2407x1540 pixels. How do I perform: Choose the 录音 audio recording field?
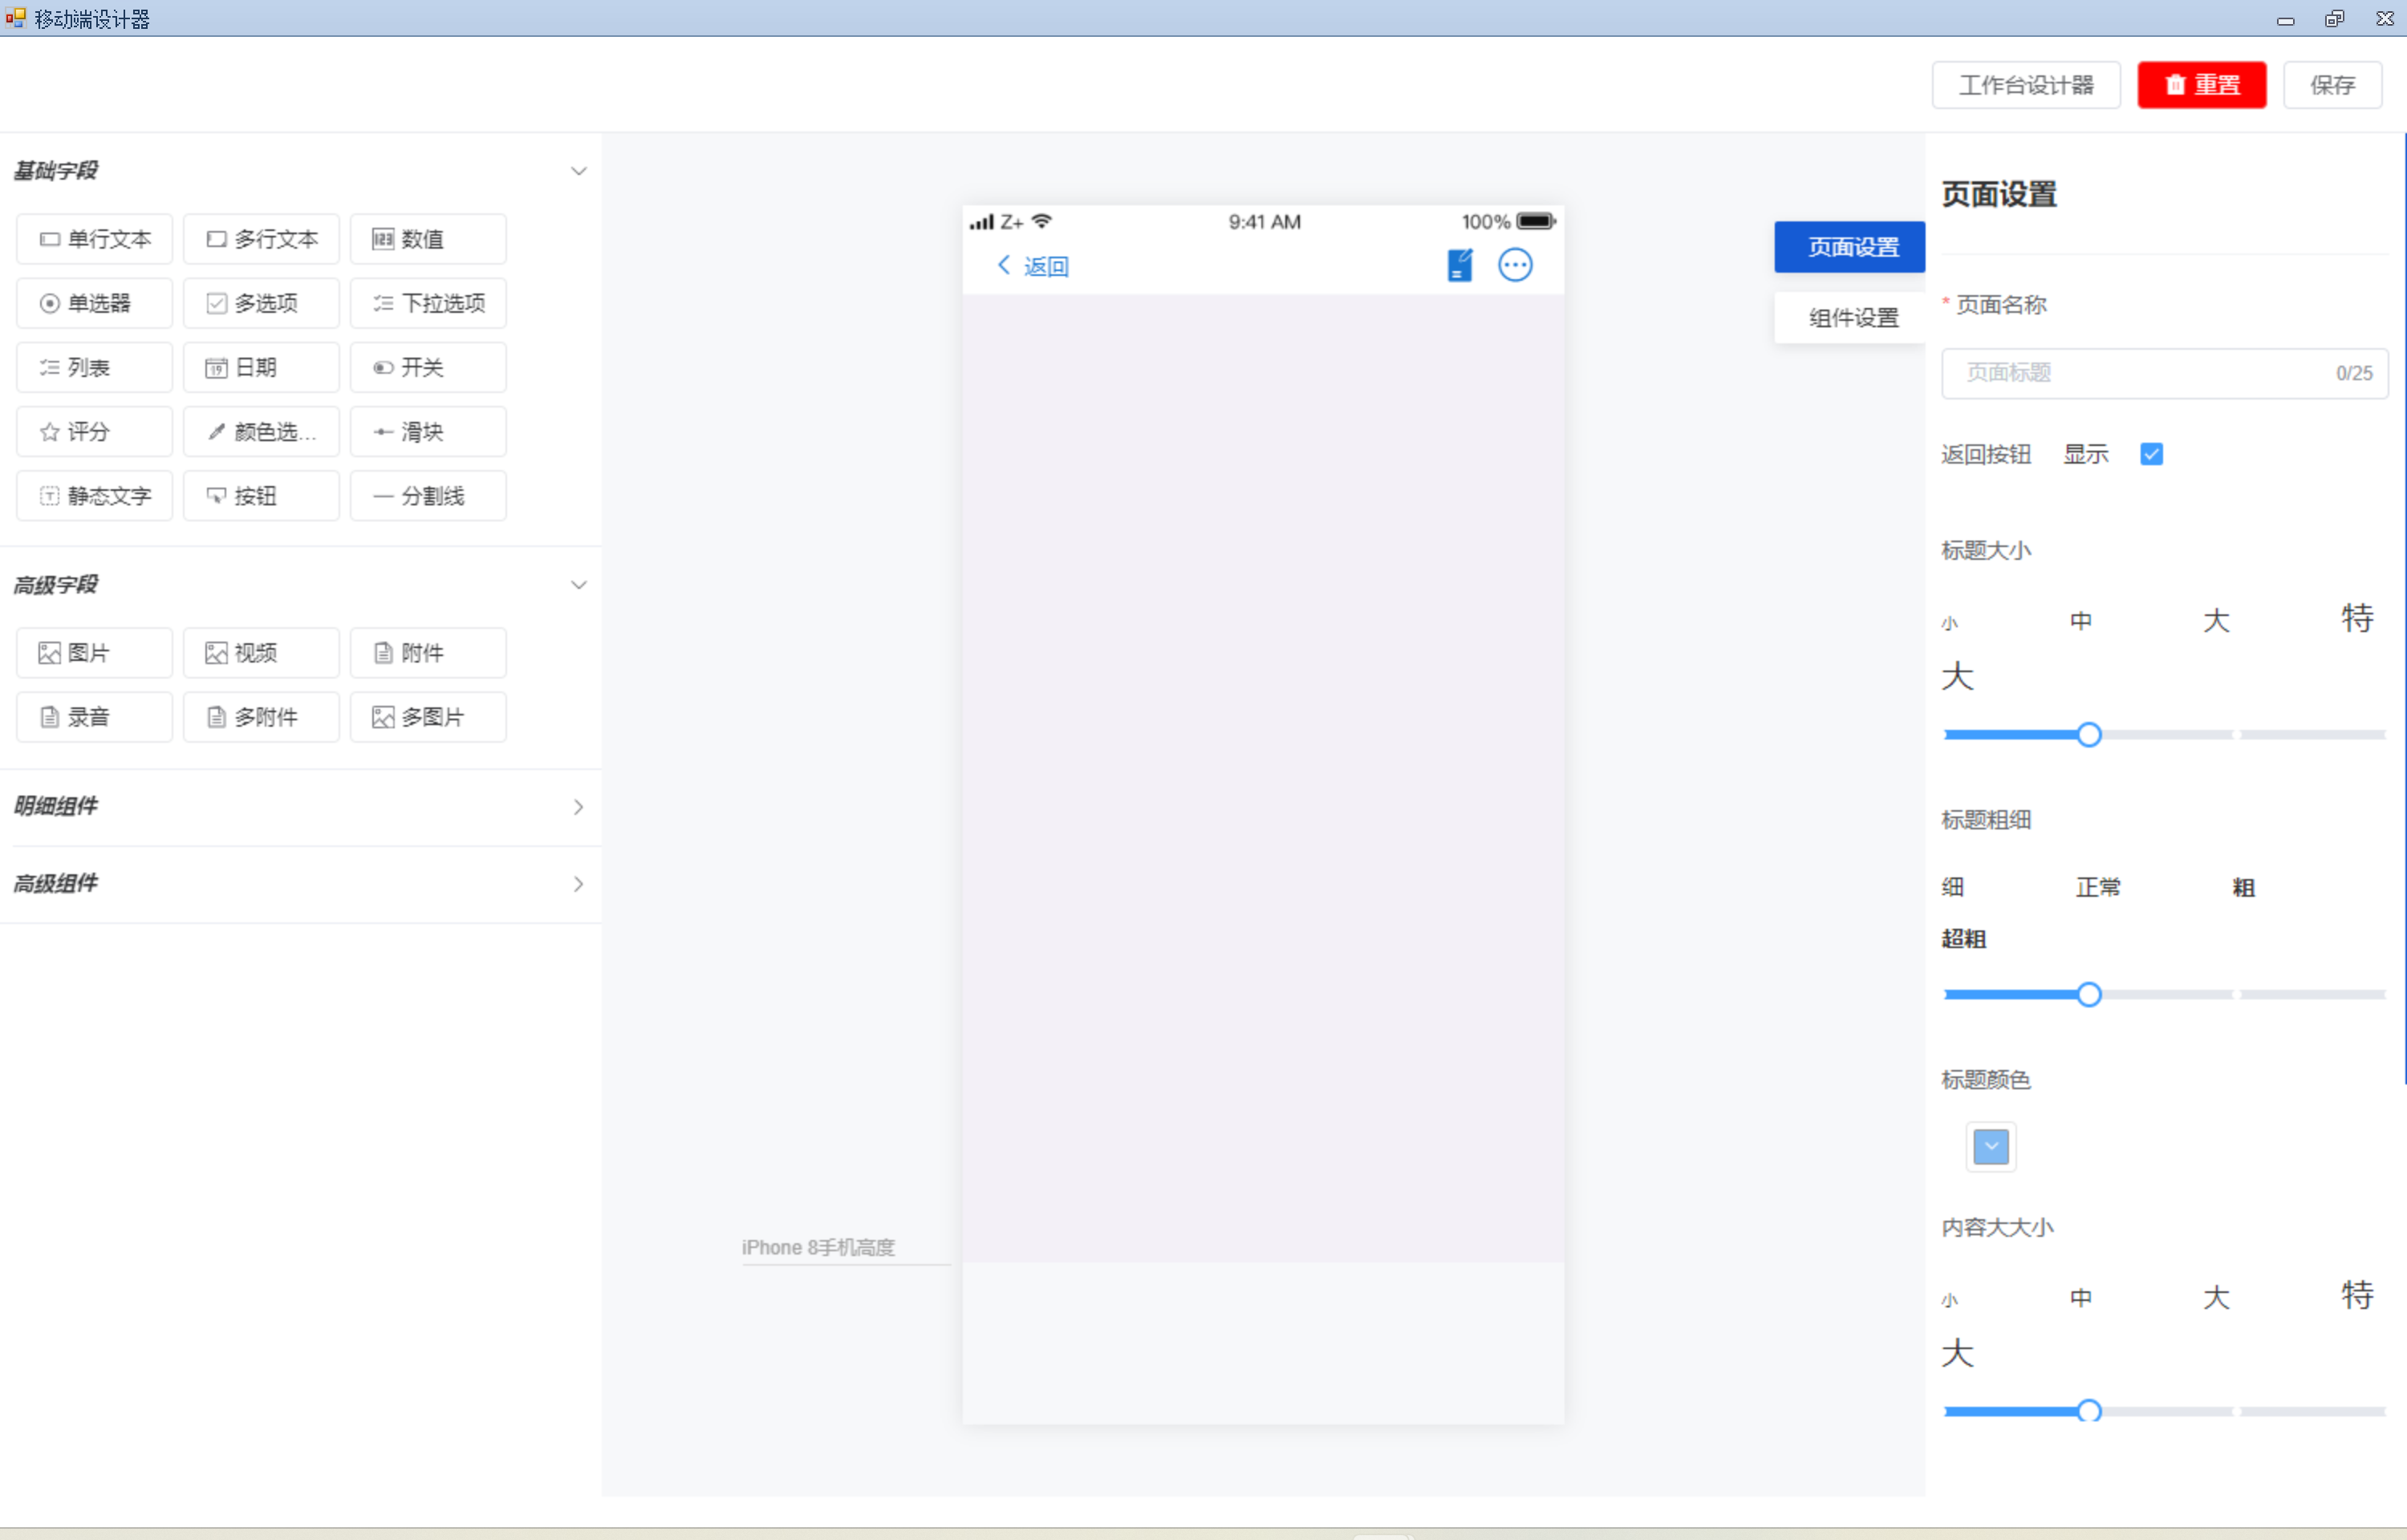[x=94, y=717]
